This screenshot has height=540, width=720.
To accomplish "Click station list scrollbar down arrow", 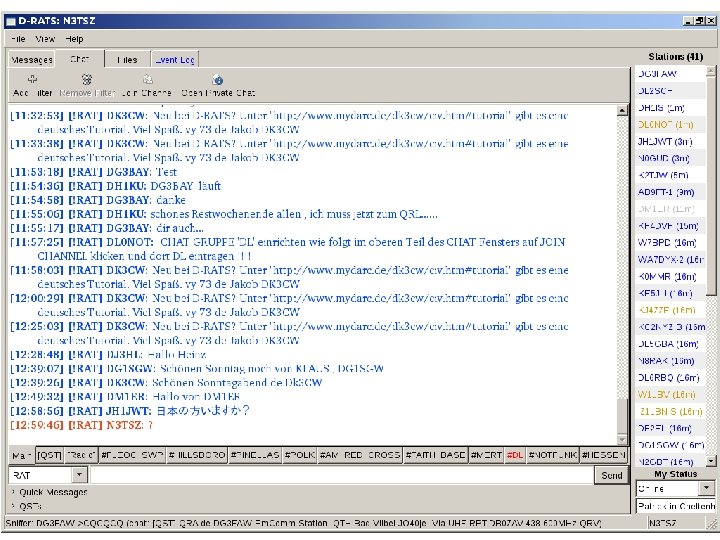I will point(711,461).
